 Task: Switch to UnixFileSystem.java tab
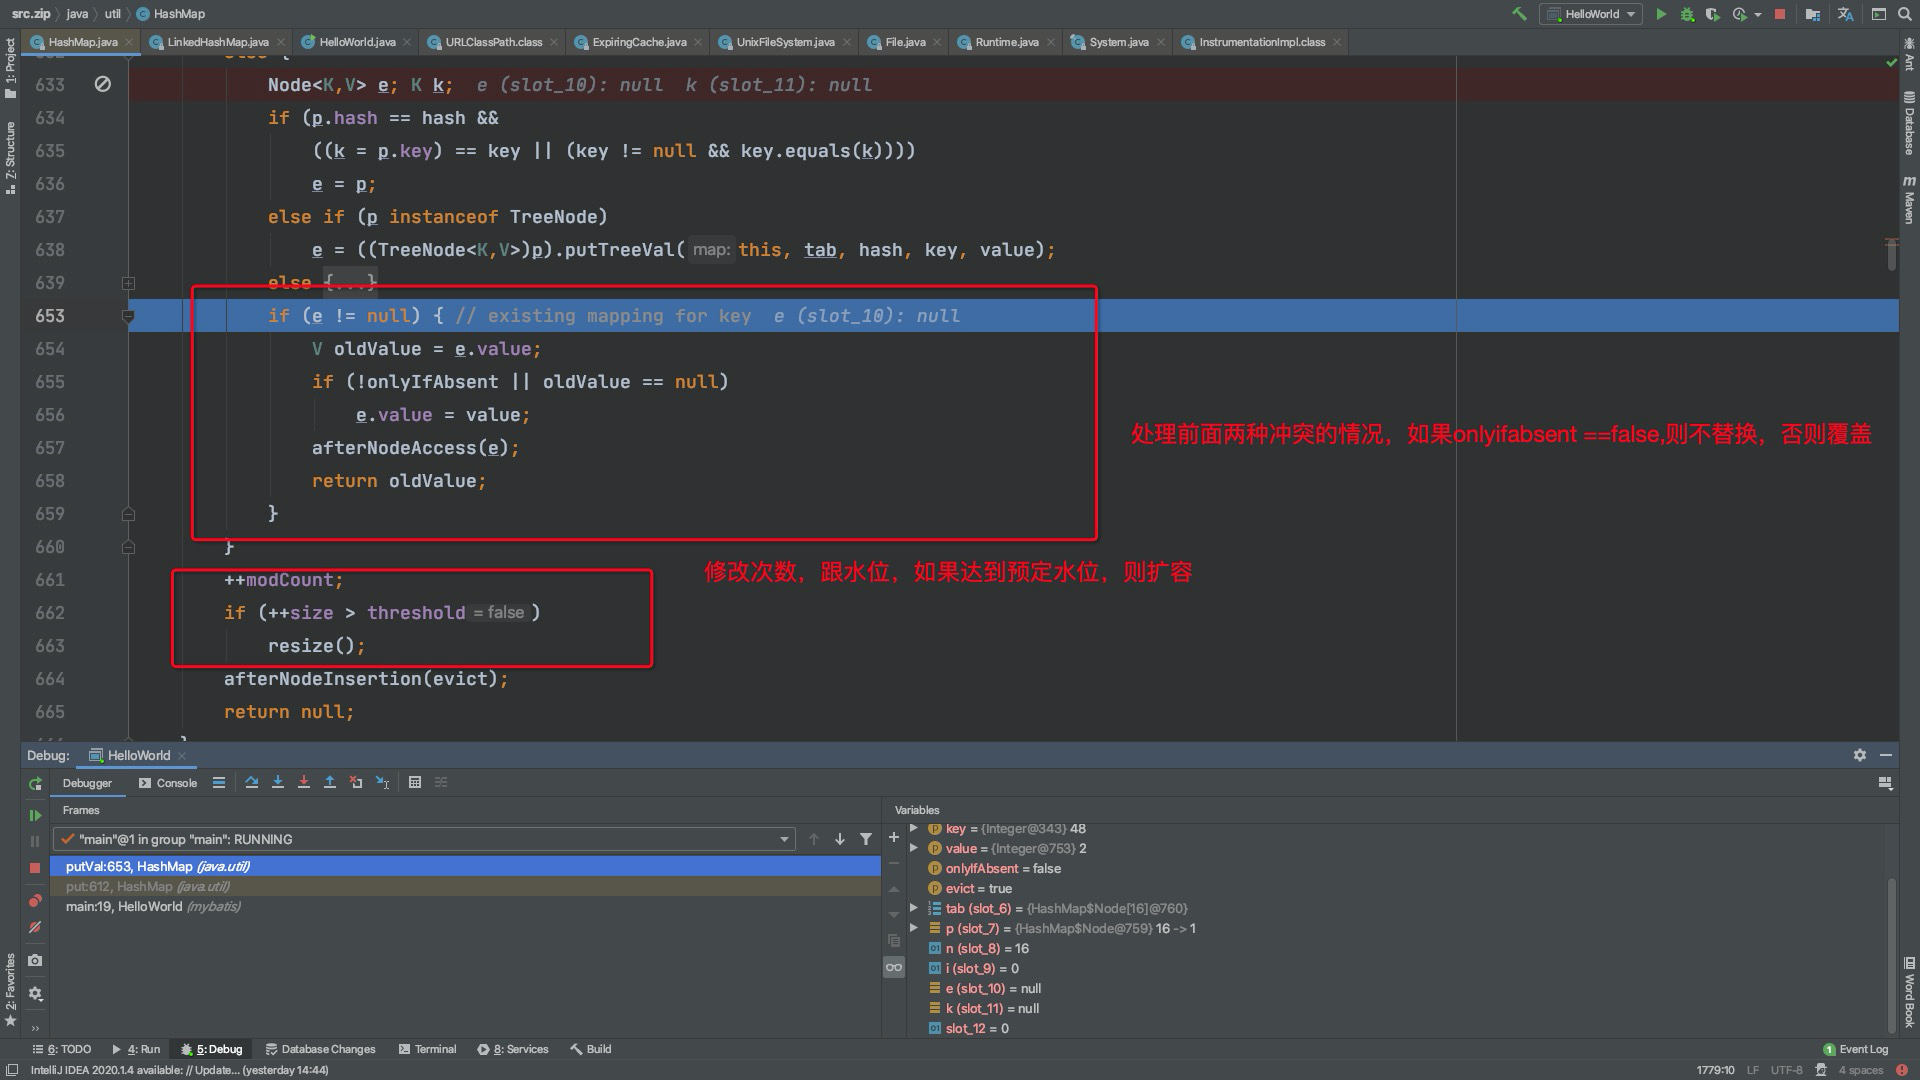point(785,42)
